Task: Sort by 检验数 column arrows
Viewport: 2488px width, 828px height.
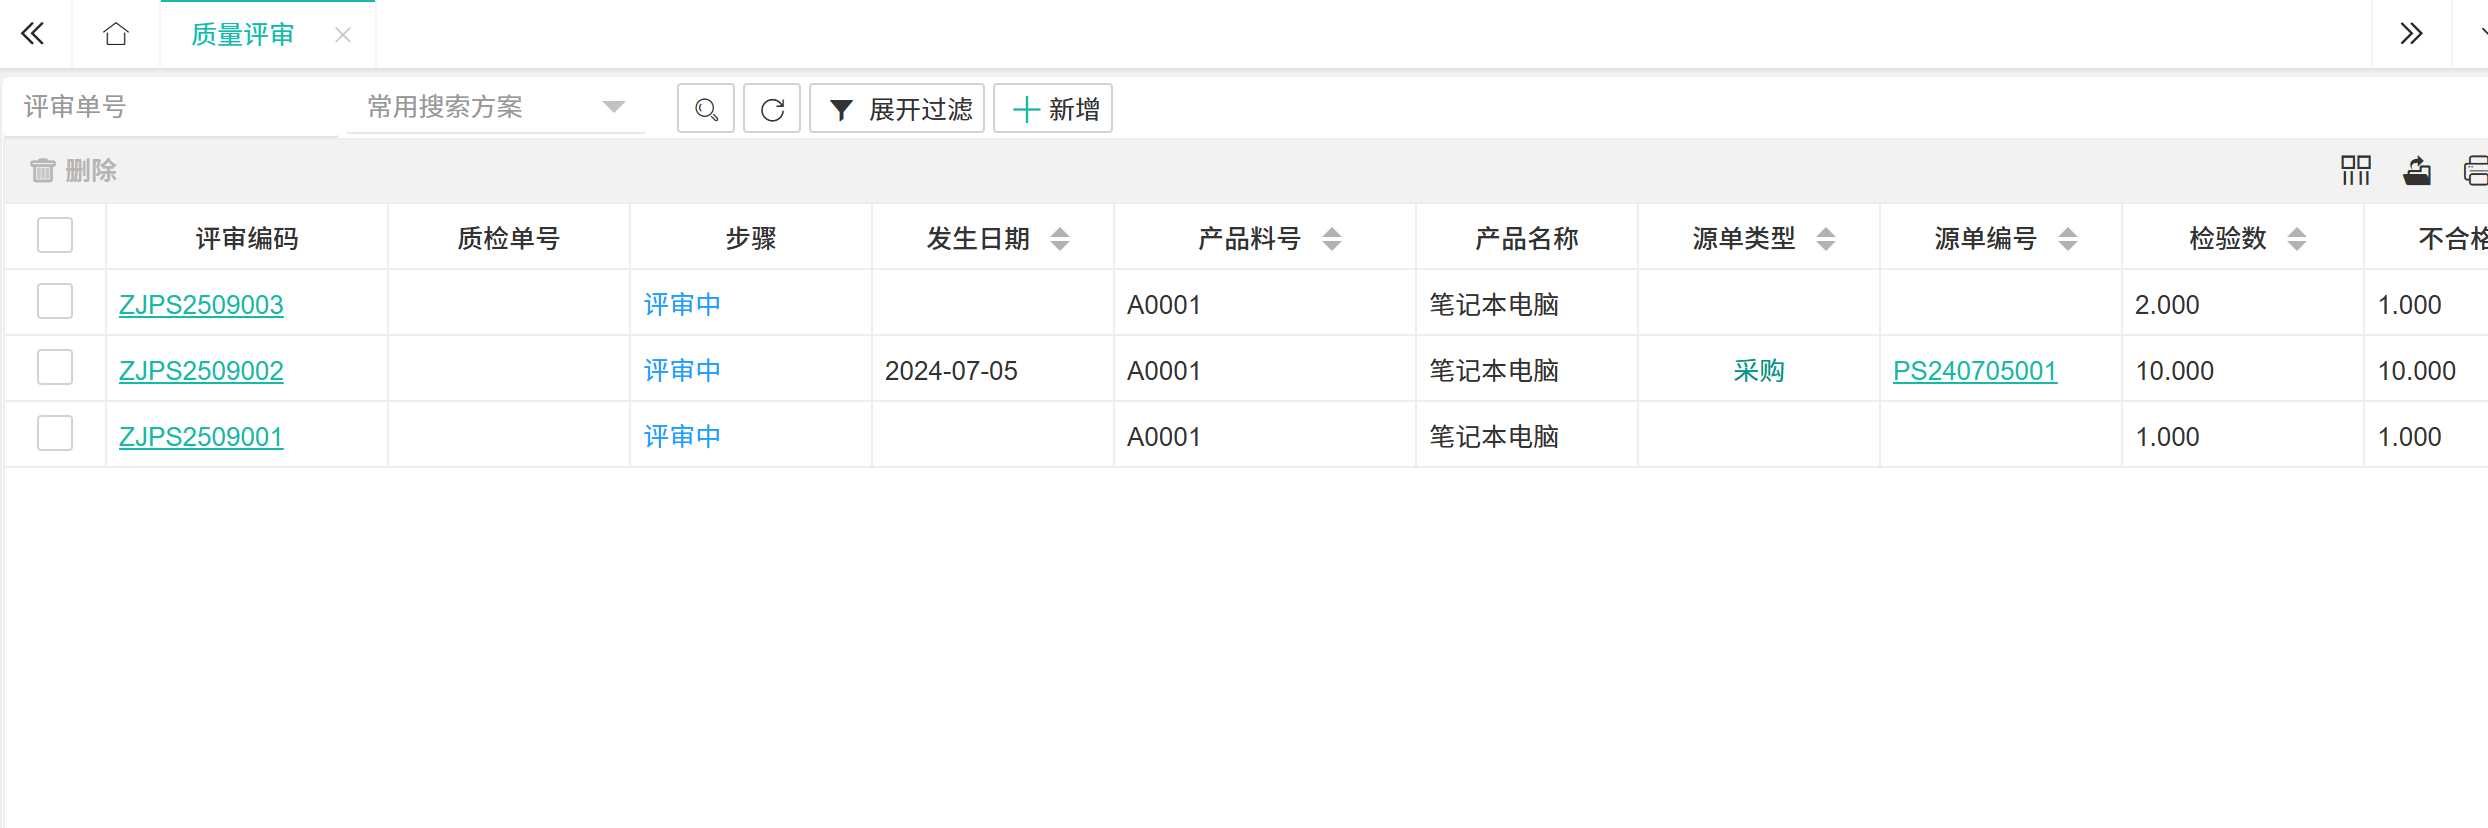Action: tap(2297, 239)
